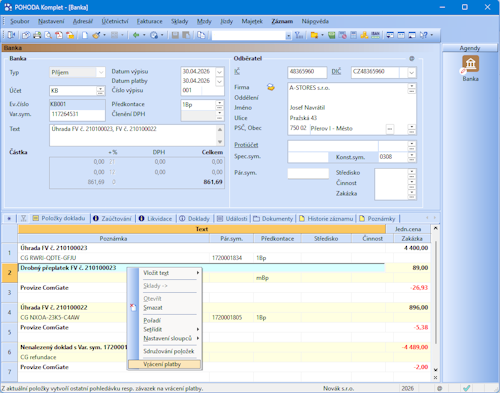Click the Konst.sym. field with 0308

pos(393,157)
